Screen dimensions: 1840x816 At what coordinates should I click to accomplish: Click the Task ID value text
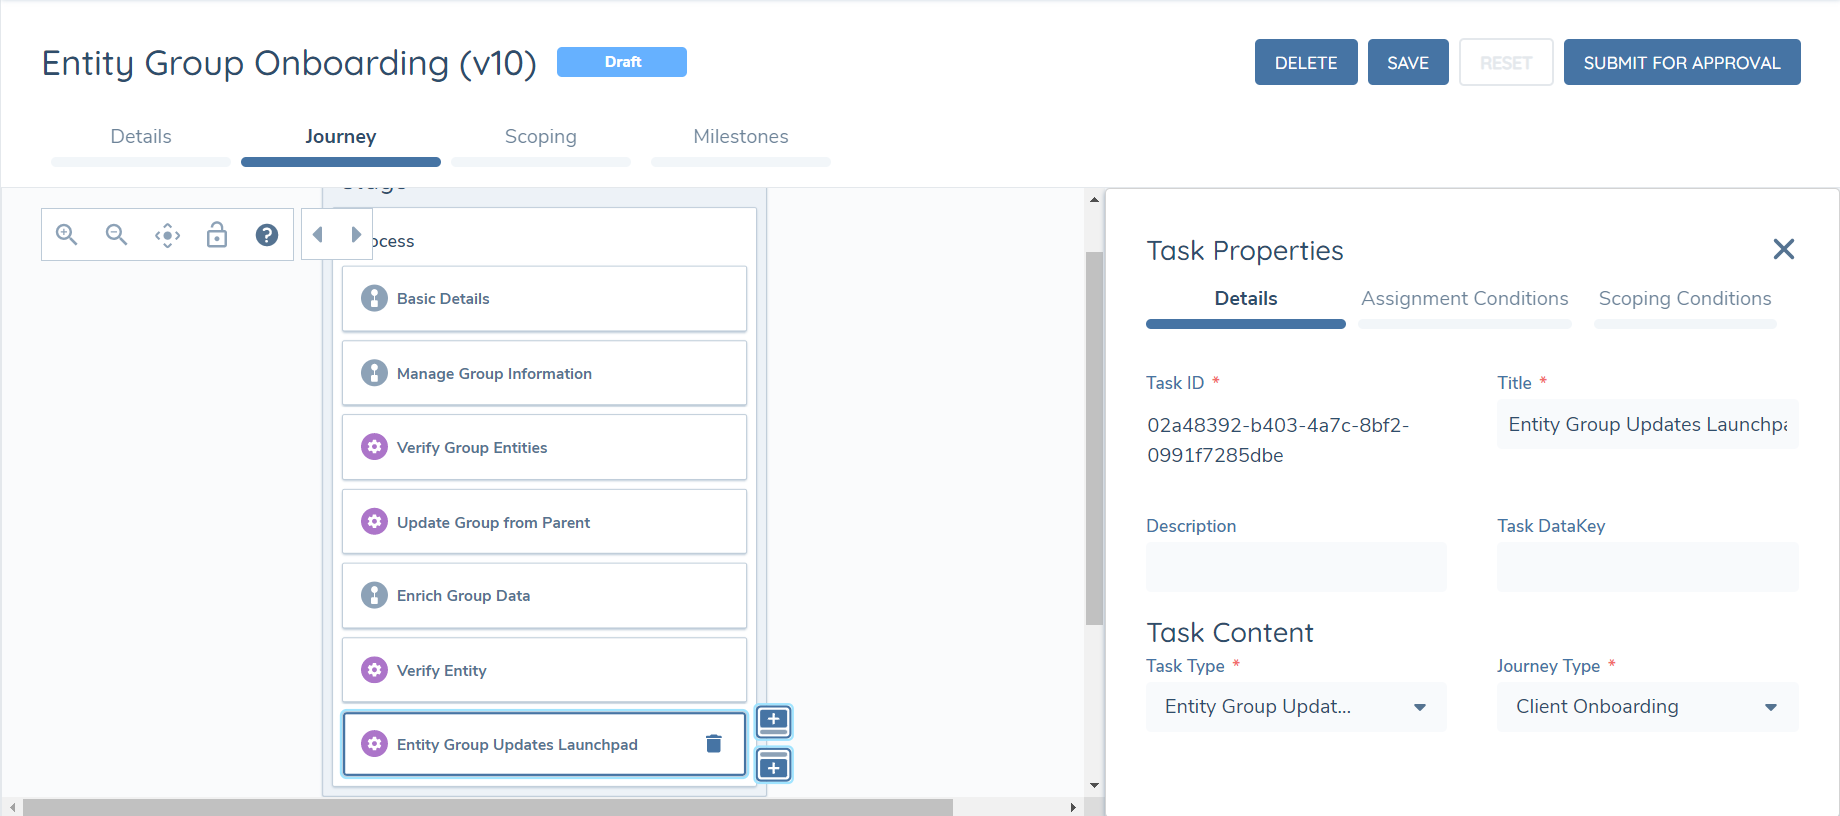pyautogui.click(x=1278, y=440)
